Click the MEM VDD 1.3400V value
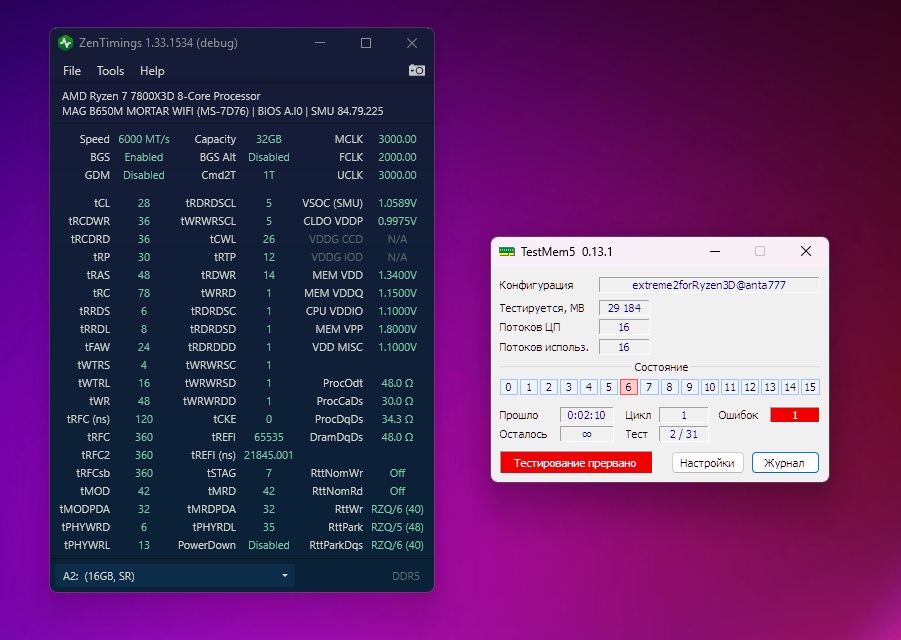Viewport: 901px width, 640px height. 397,275
